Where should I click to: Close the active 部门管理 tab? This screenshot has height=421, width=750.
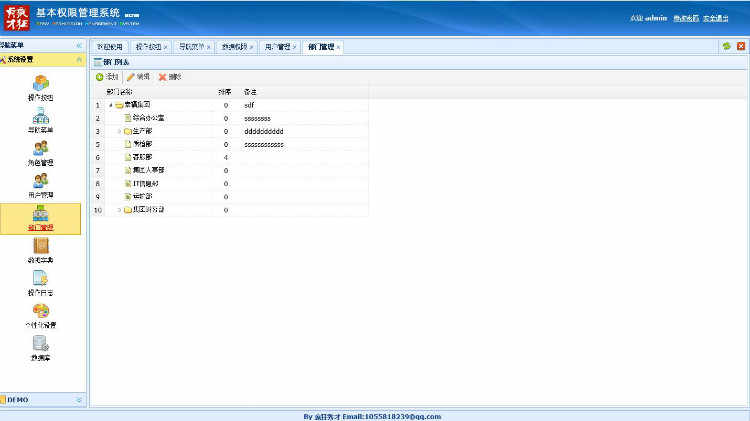[x=338, y=47]
